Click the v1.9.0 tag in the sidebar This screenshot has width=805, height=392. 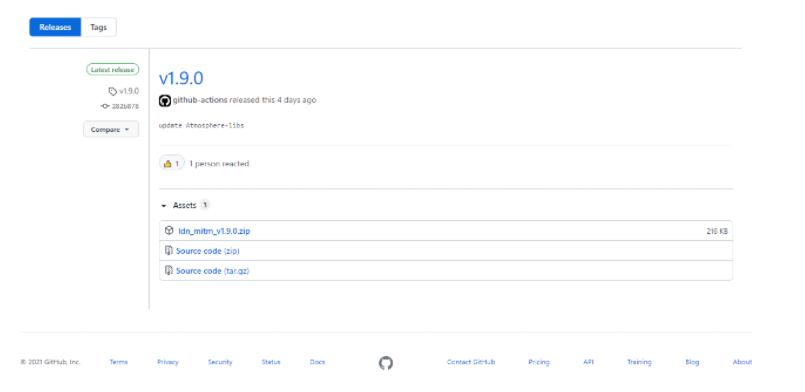(x=129, y=91)
